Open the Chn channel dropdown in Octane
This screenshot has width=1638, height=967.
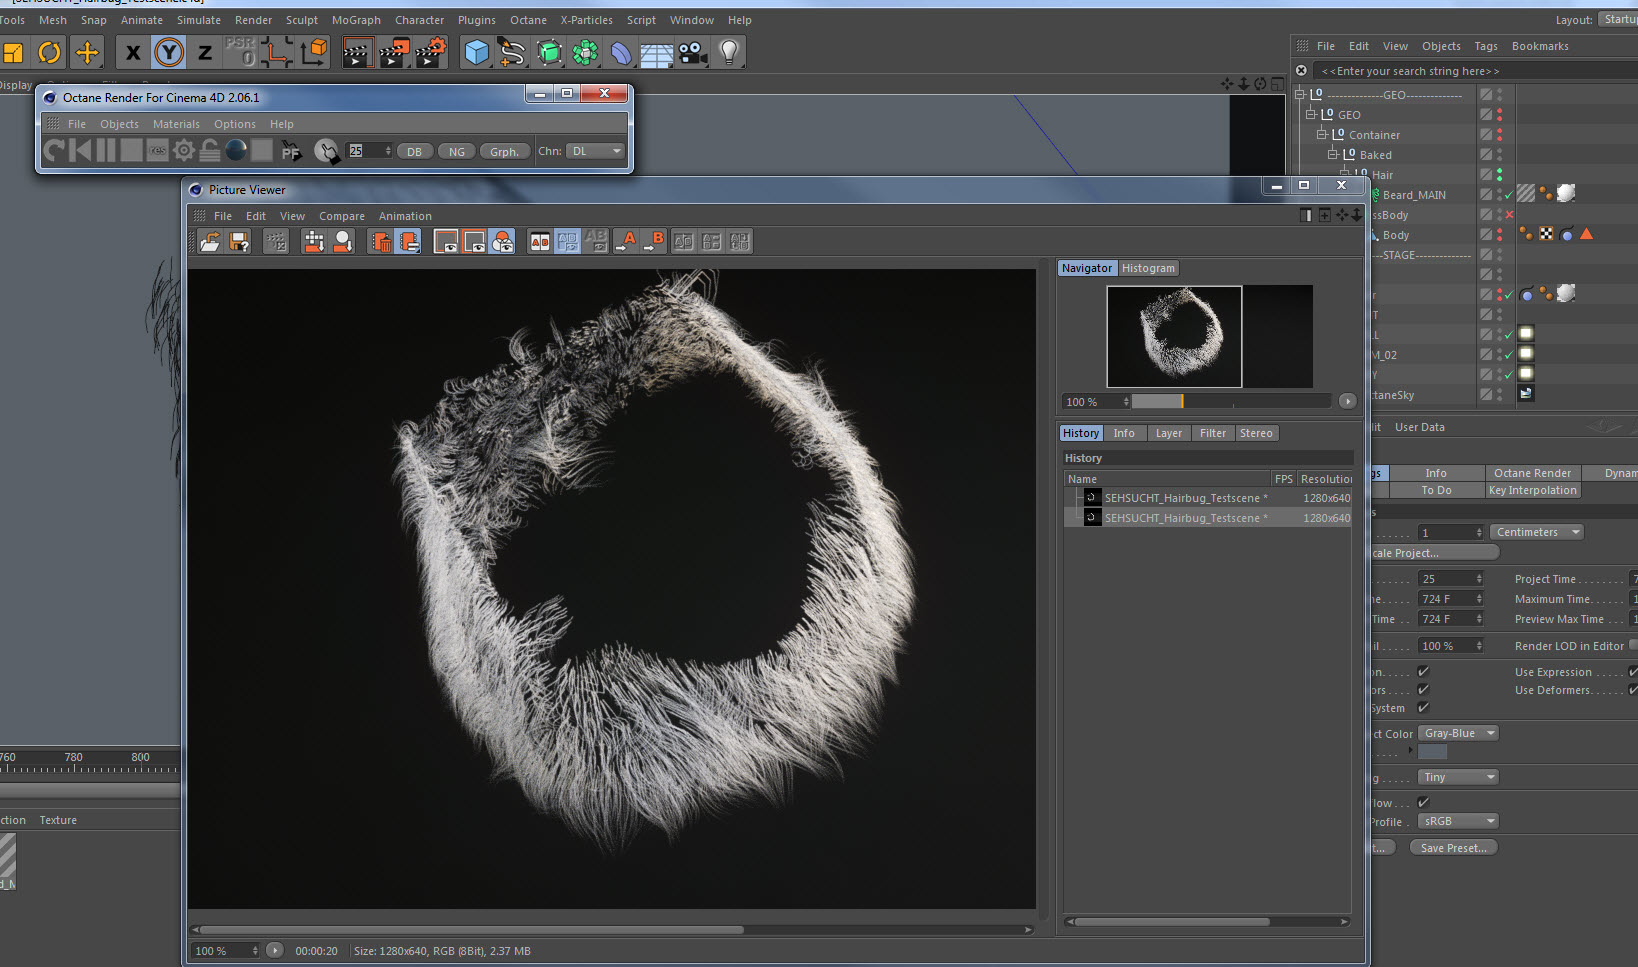click(x=596, y=151)
